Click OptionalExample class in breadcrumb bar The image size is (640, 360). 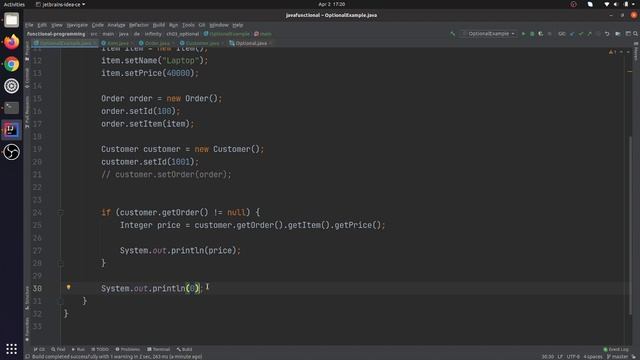coord(227,34)
